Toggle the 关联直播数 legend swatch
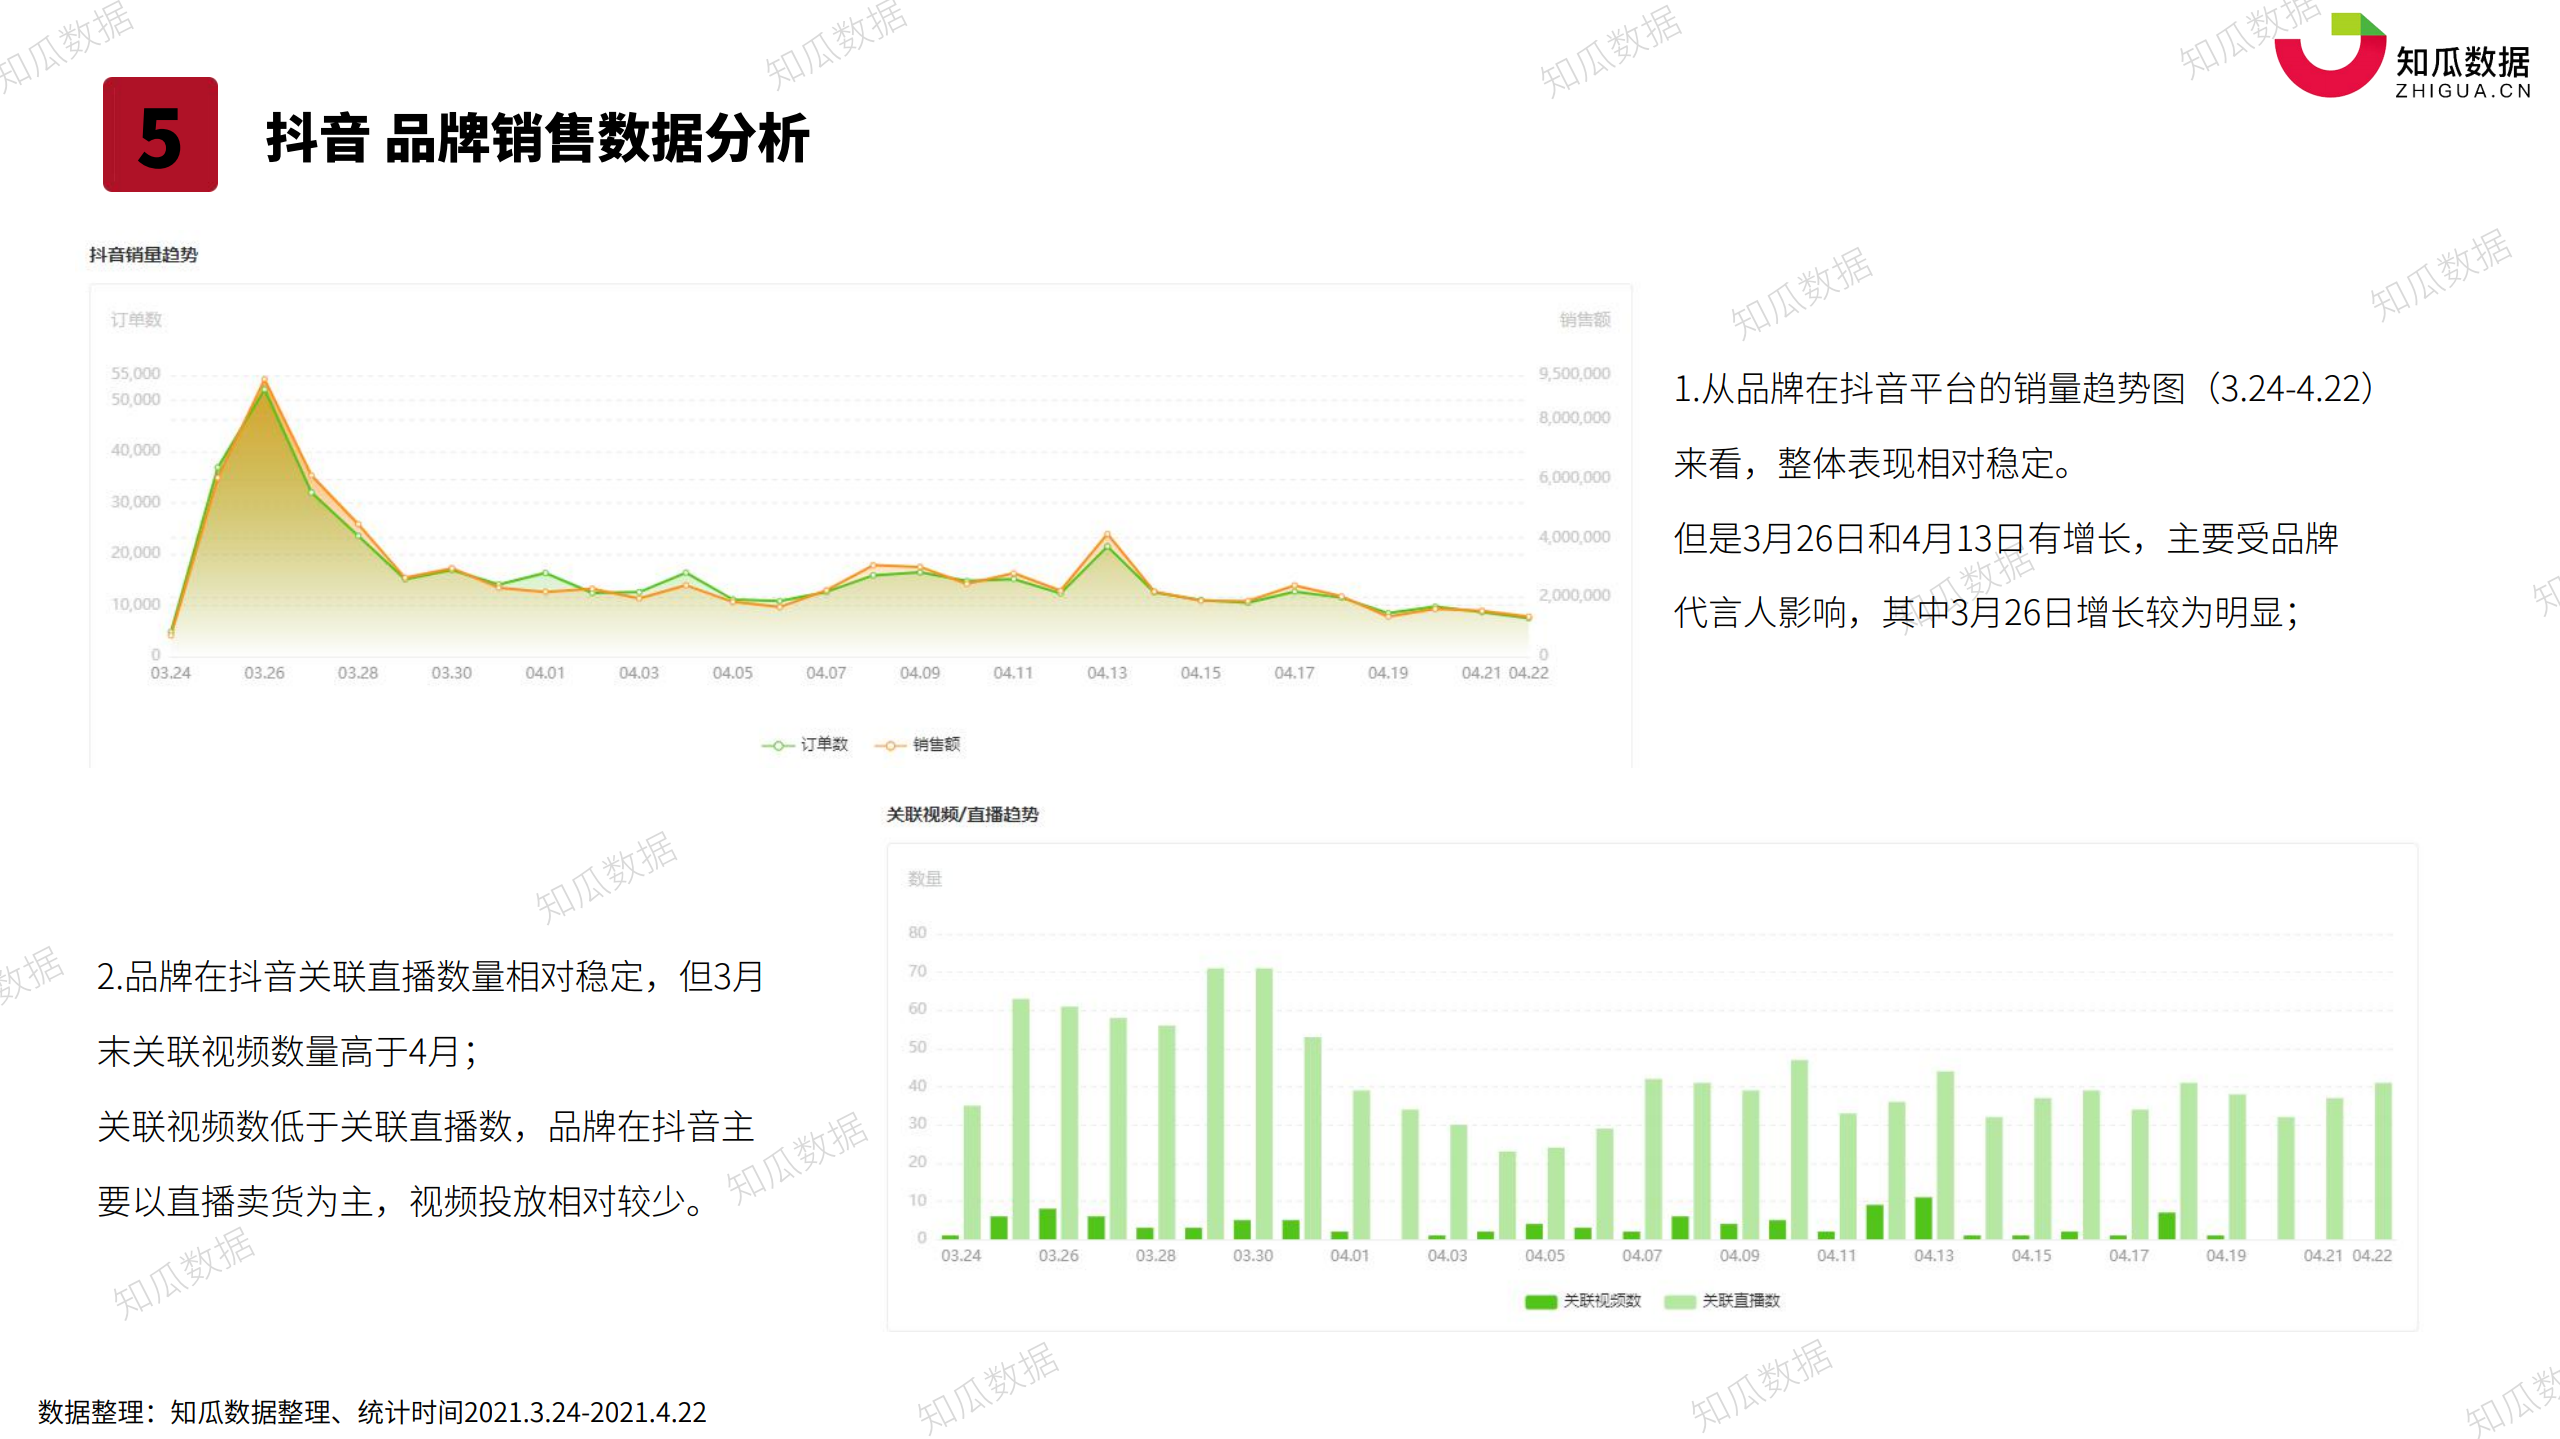 1679,1301
